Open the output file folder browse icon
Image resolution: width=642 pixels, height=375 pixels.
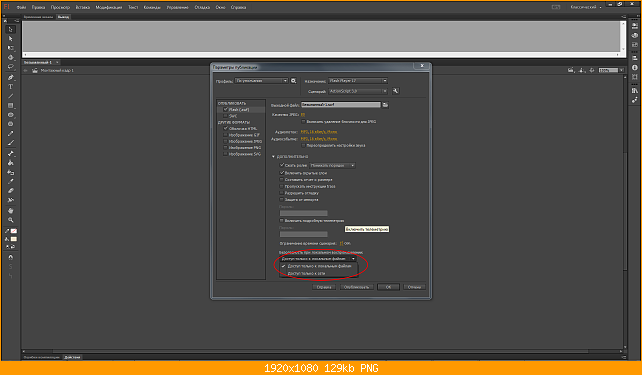(385, 105)
